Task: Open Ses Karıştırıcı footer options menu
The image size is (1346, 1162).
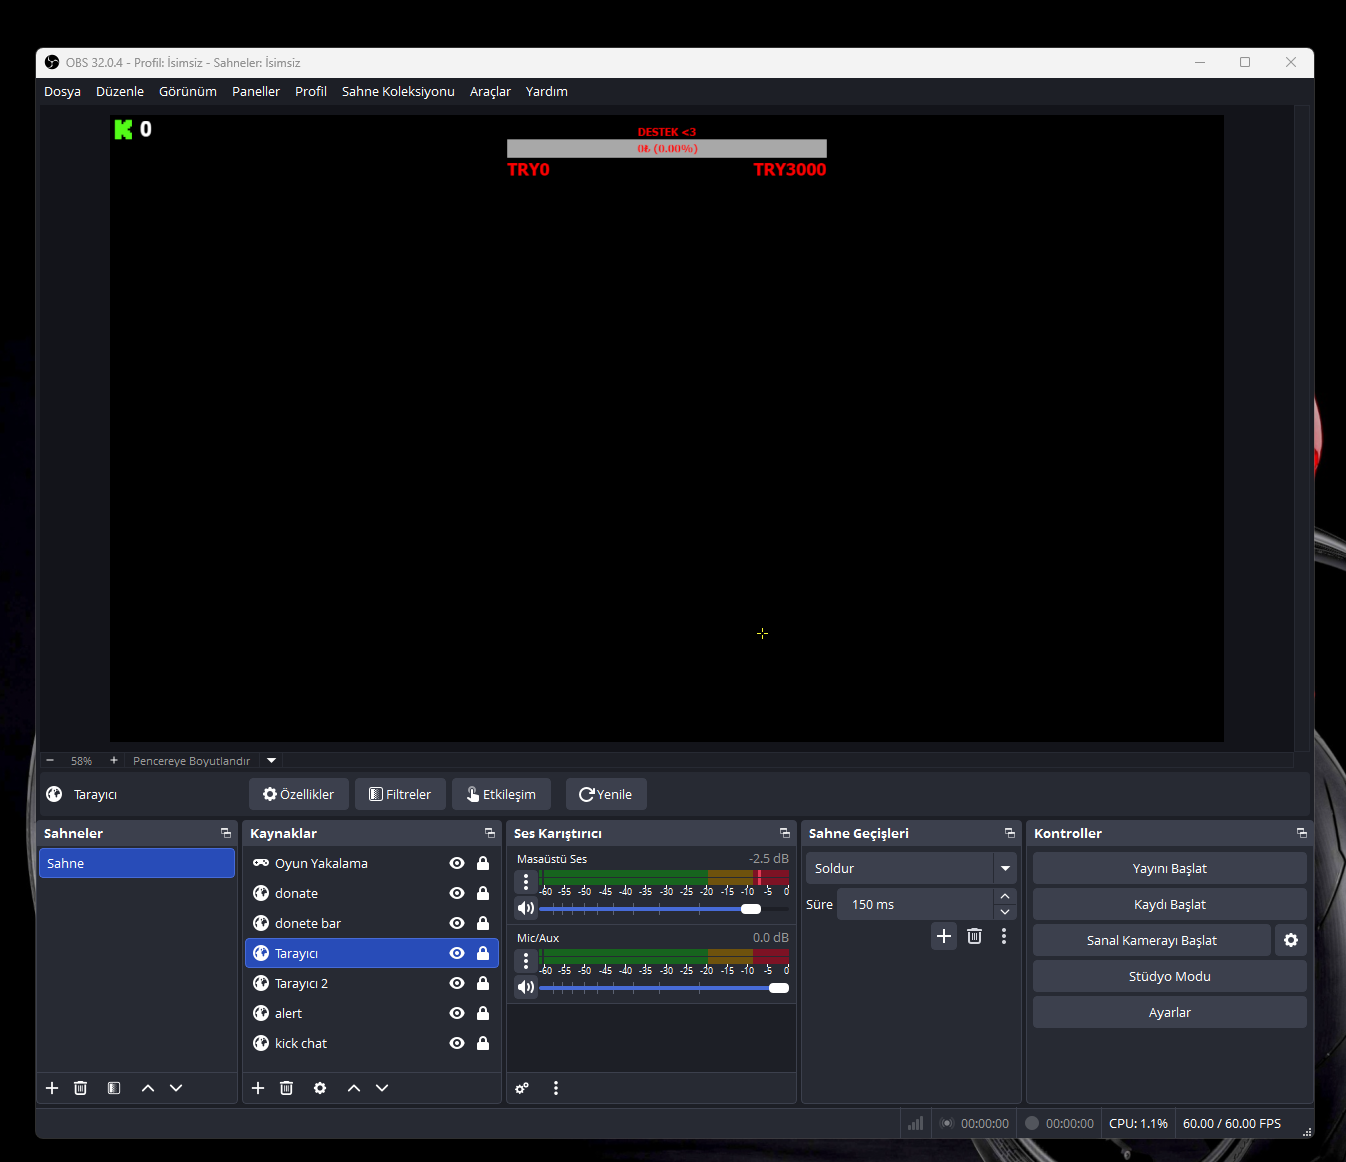Action: pos(556,1088)
